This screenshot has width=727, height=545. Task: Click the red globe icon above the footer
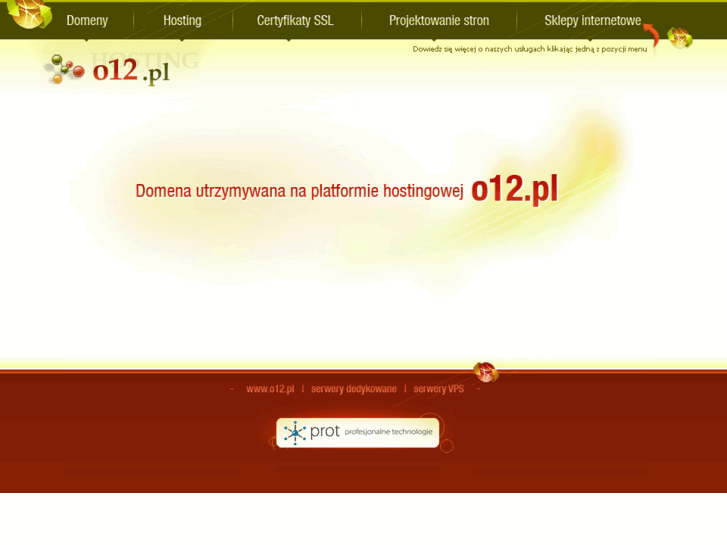click(x=485, y=372)
